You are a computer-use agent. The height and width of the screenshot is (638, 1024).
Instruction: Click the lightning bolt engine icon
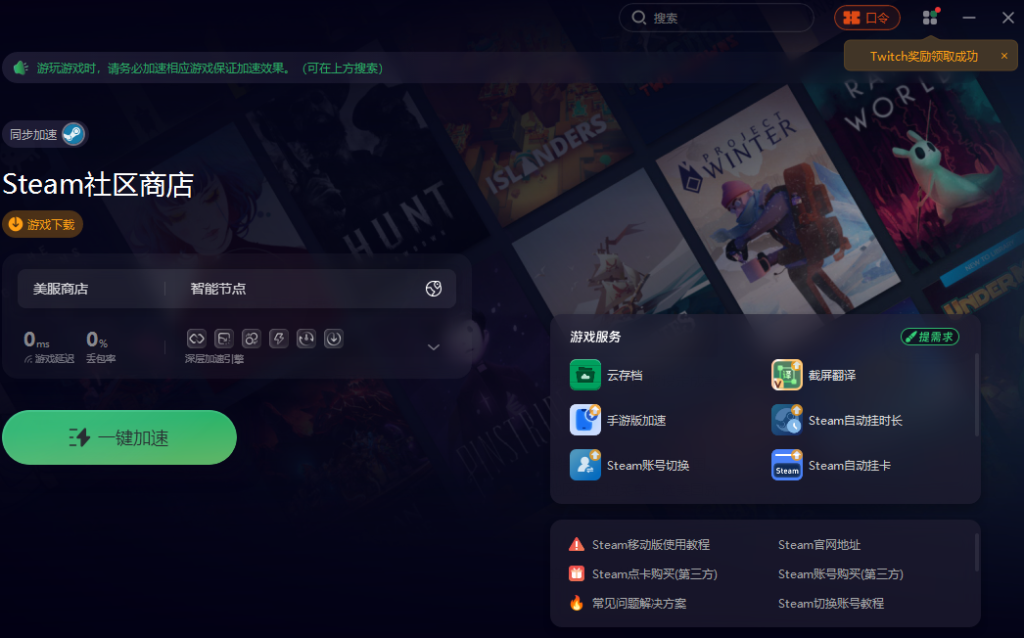(279, 338)
